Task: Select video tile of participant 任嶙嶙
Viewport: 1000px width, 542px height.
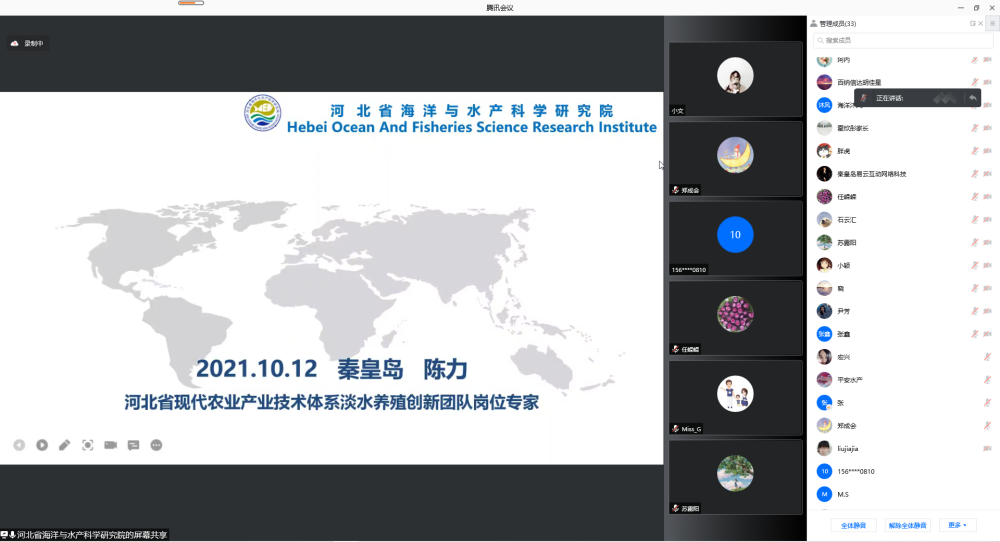Action: [735, 318]
